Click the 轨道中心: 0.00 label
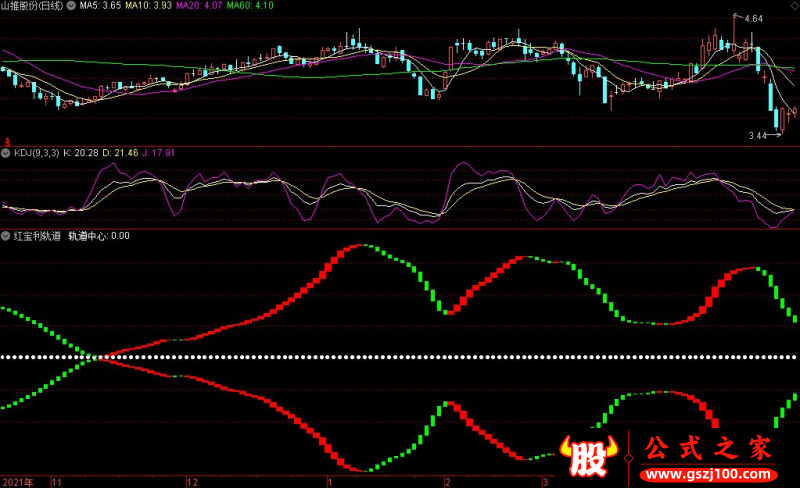Image resolution: width=800 pixels, height=488 pixels. (x=98, y=236)
